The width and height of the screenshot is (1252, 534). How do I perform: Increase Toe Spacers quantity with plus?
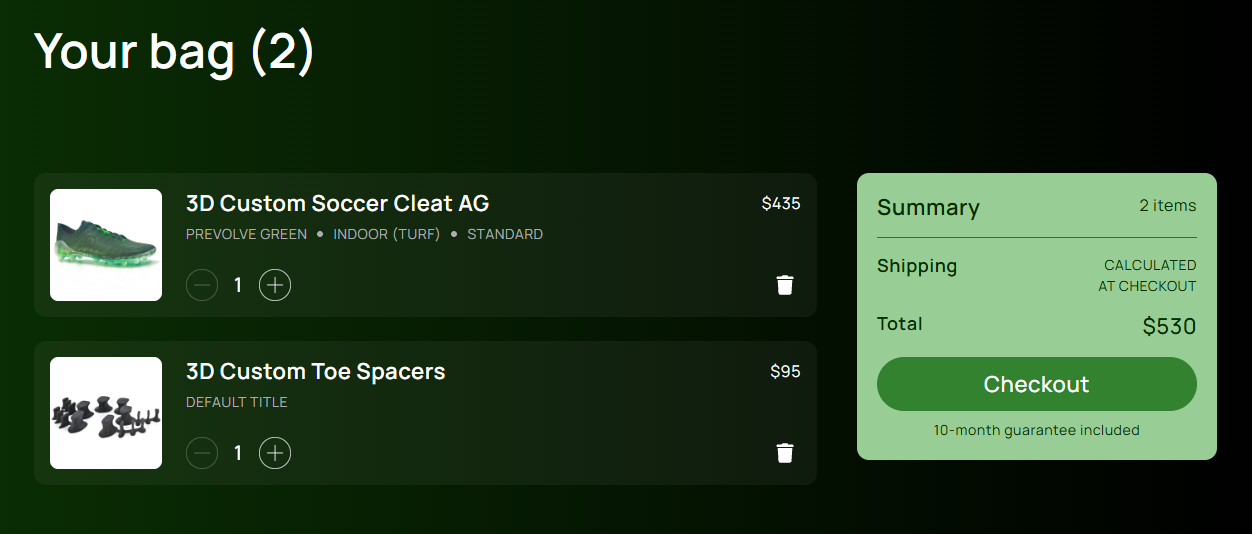tap(275, 453)
